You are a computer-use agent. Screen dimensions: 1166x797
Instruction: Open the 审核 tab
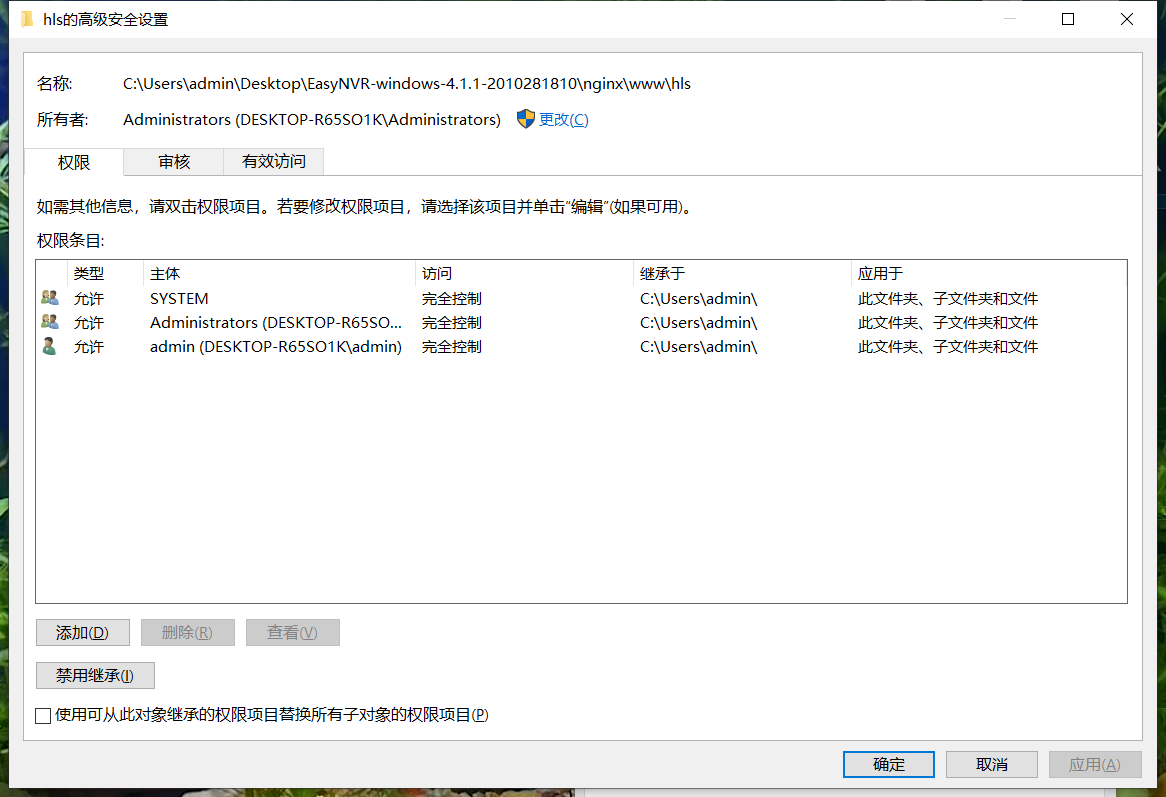pos(174,161)
